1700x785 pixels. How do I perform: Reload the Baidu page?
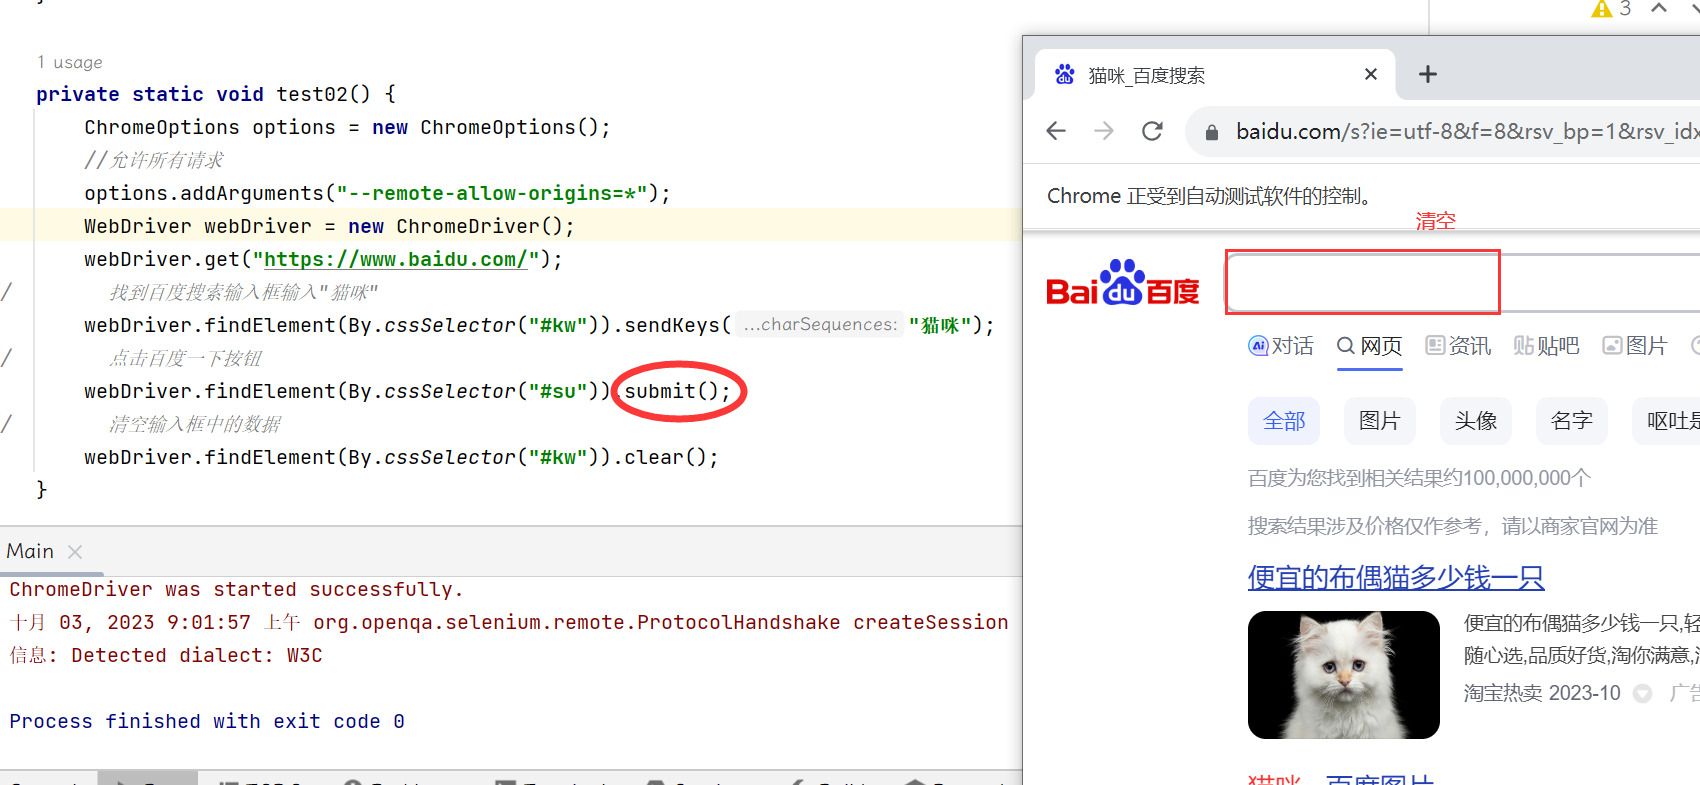pos(1152,131)
